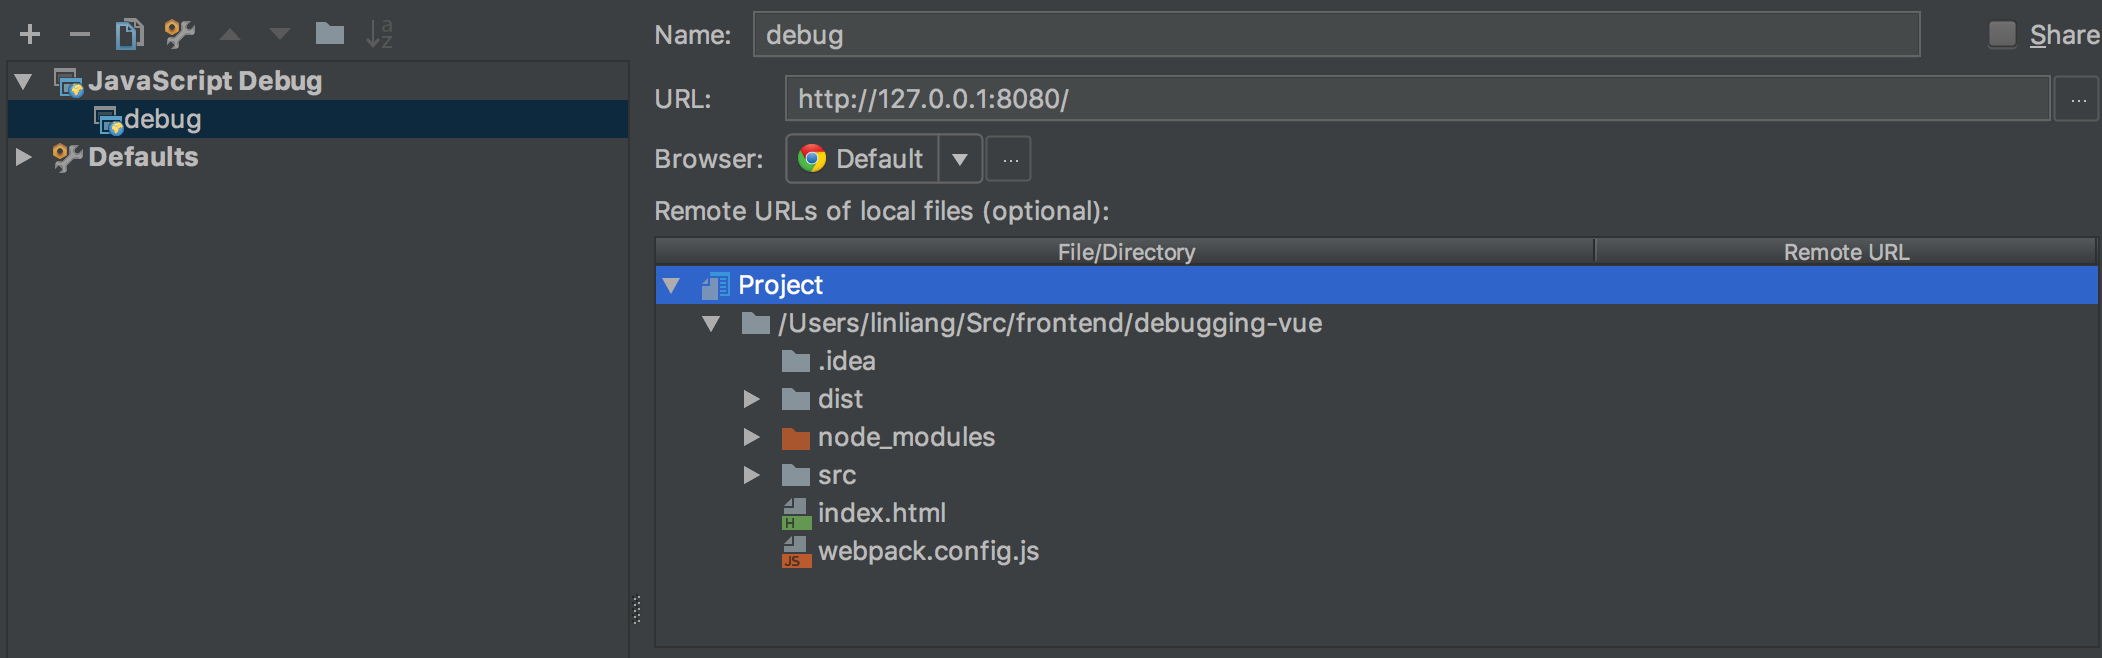Click the Remove Configuration minus icon

[x=80, y=35]
